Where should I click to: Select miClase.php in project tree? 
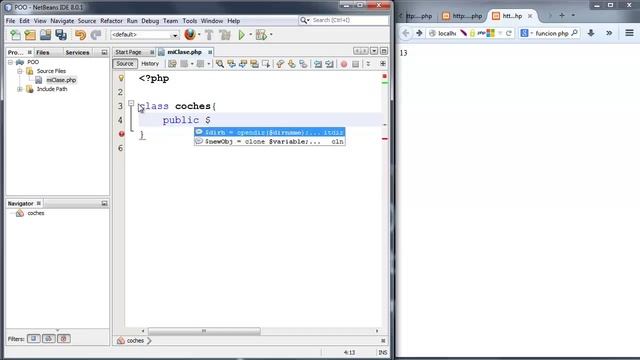(61, 80)
